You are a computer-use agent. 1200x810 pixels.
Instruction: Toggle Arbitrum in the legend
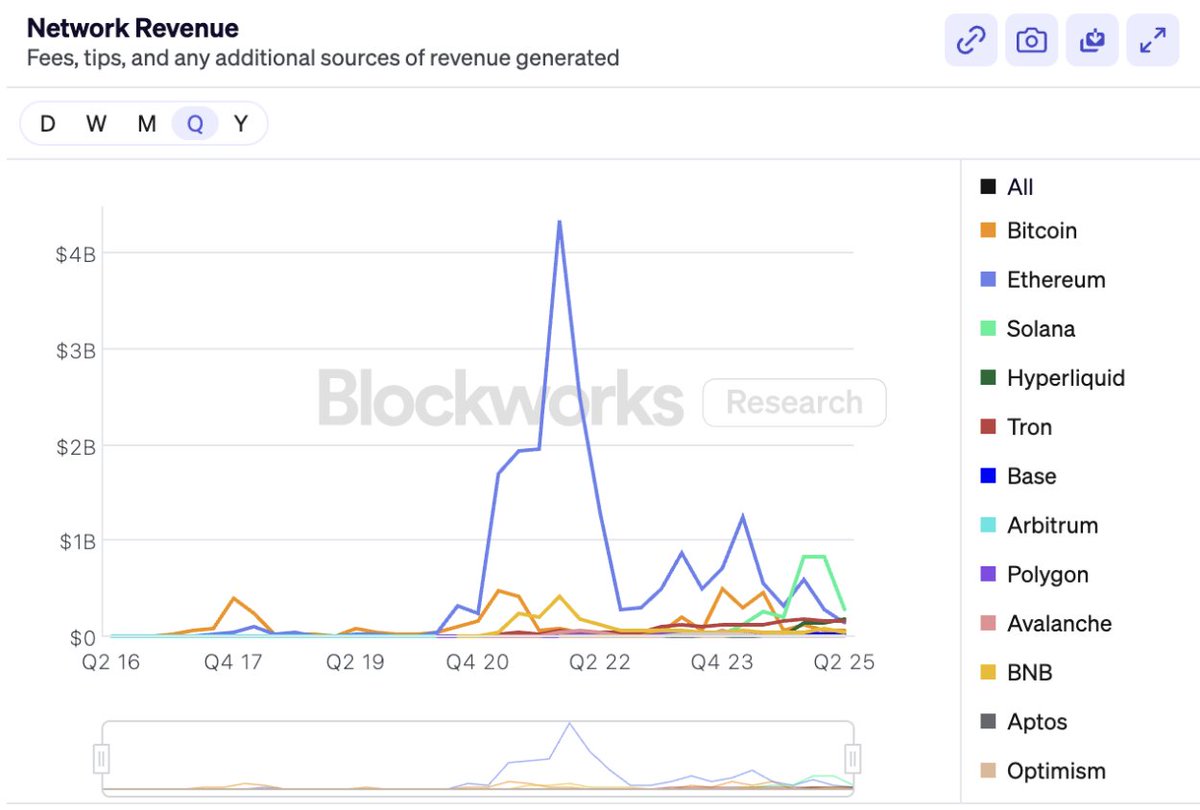1052,525
